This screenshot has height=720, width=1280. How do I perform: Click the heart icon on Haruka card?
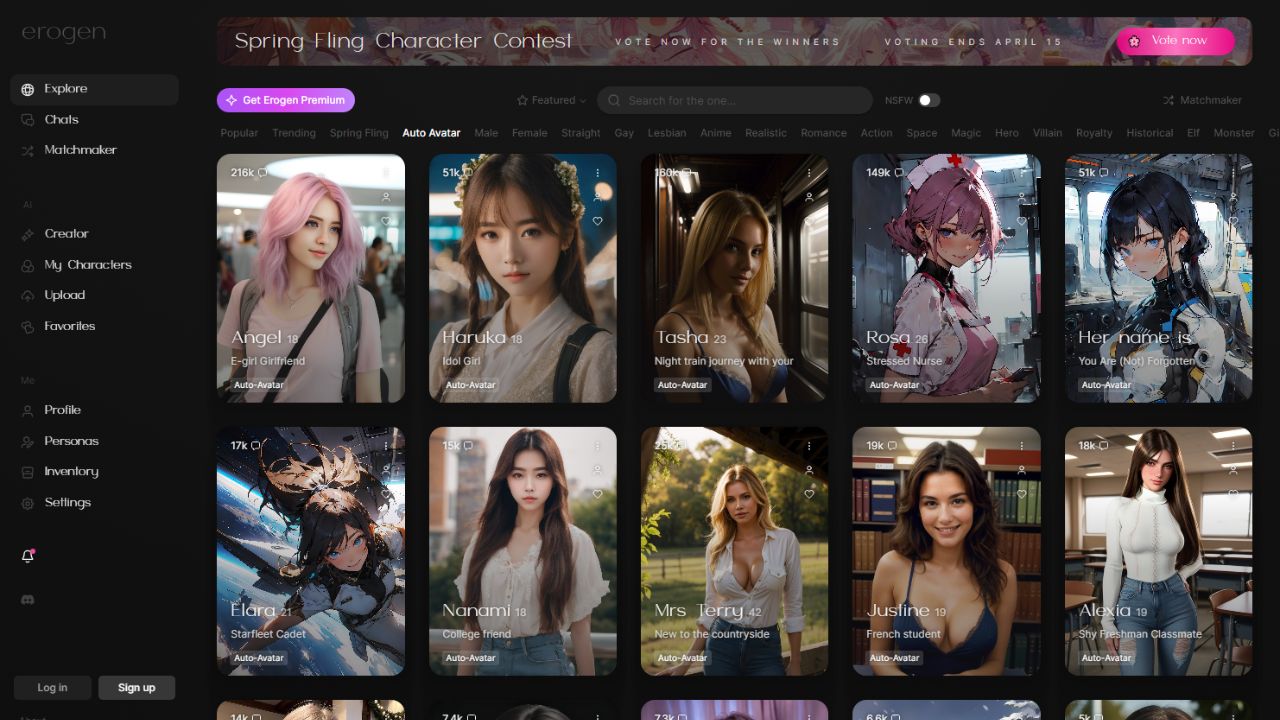pos(598,221)
